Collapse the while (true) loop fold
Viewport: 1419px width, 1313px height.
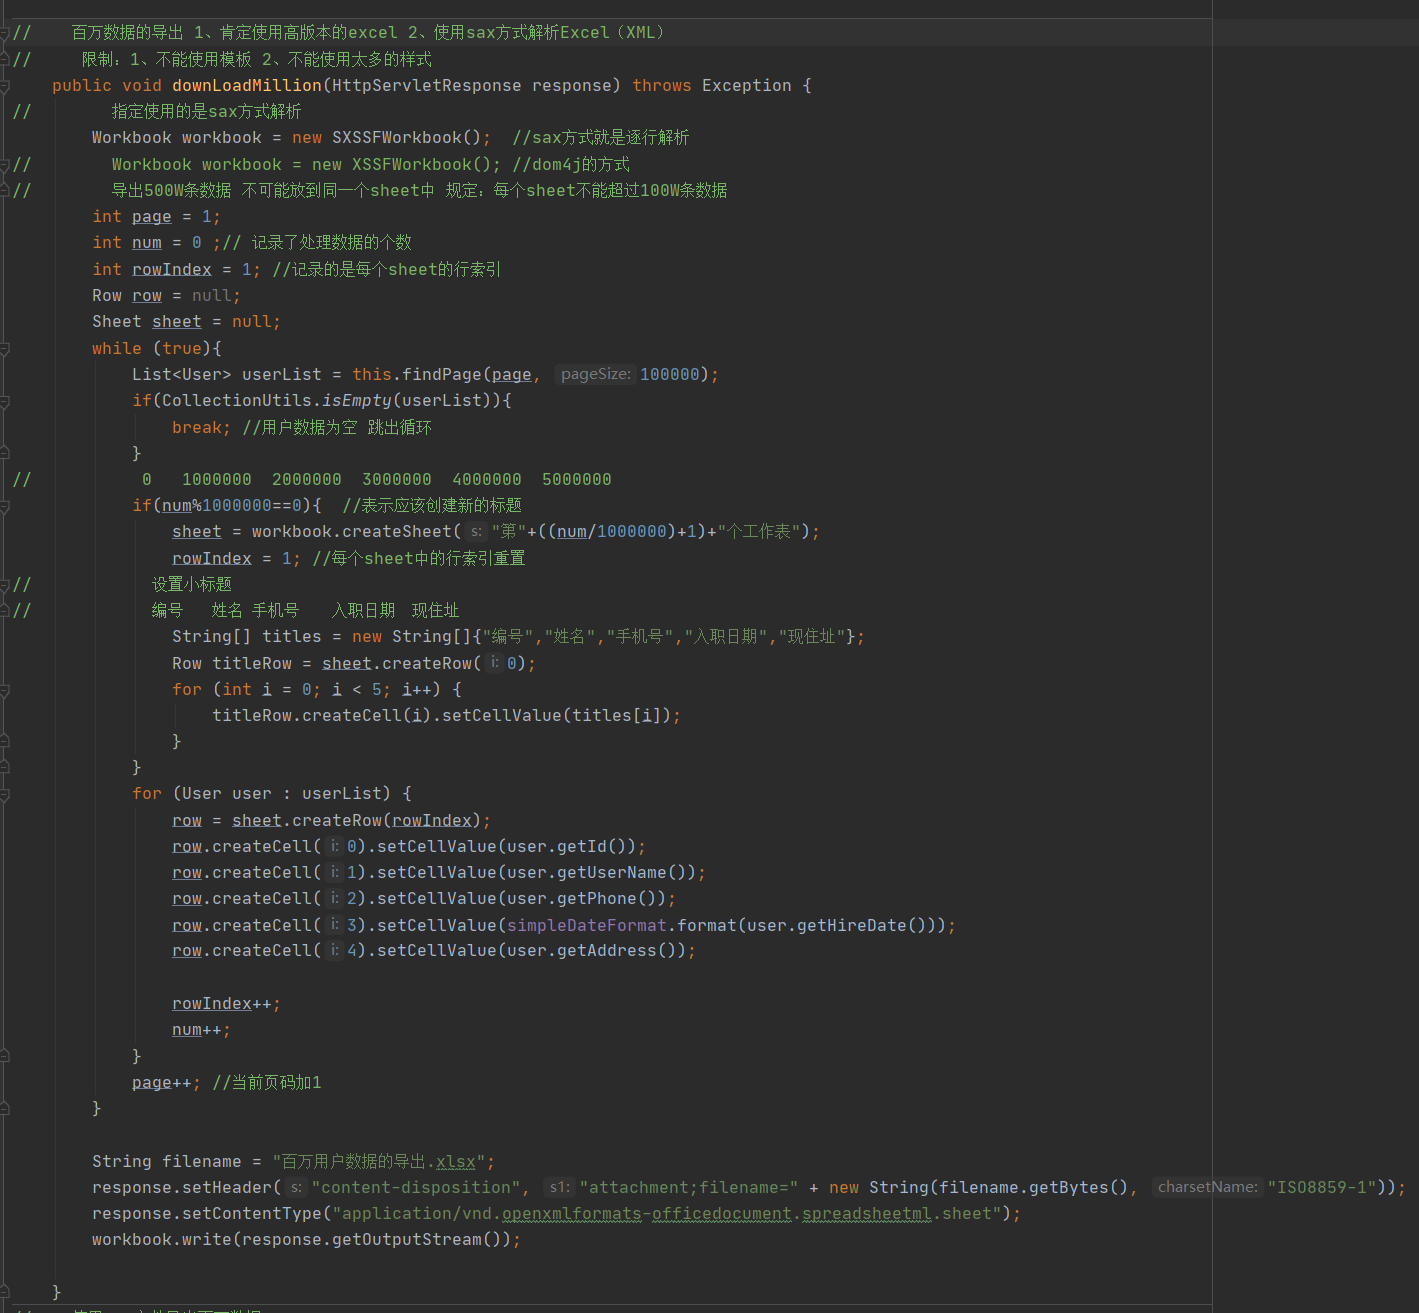4,349
